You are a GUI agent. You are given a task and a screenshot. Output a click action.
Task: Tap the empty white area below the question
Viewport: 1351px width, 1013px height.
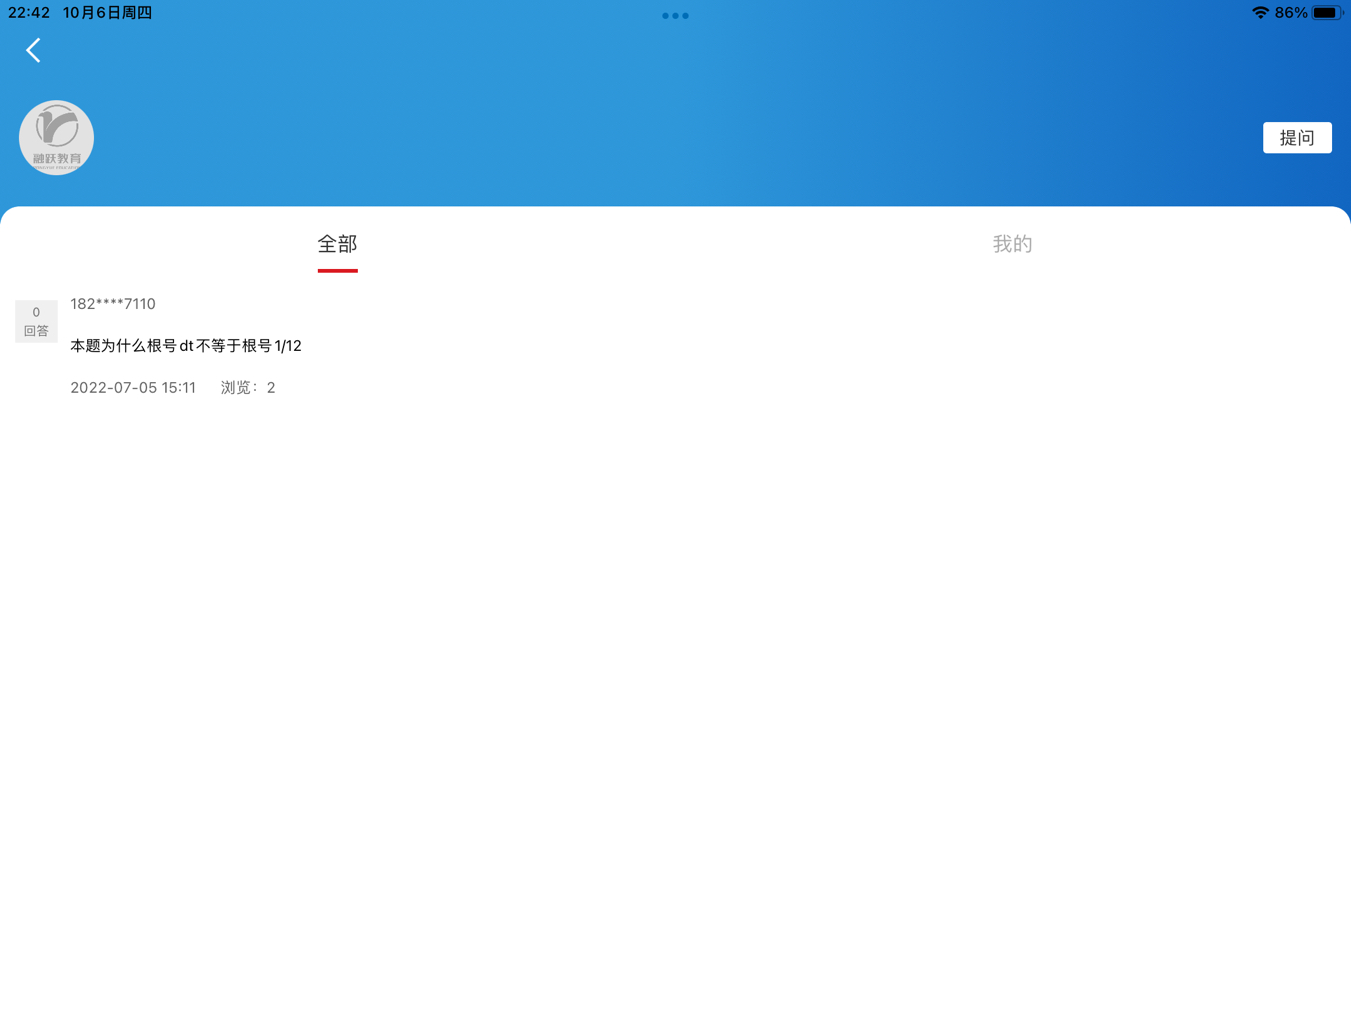tap(675, 700)
